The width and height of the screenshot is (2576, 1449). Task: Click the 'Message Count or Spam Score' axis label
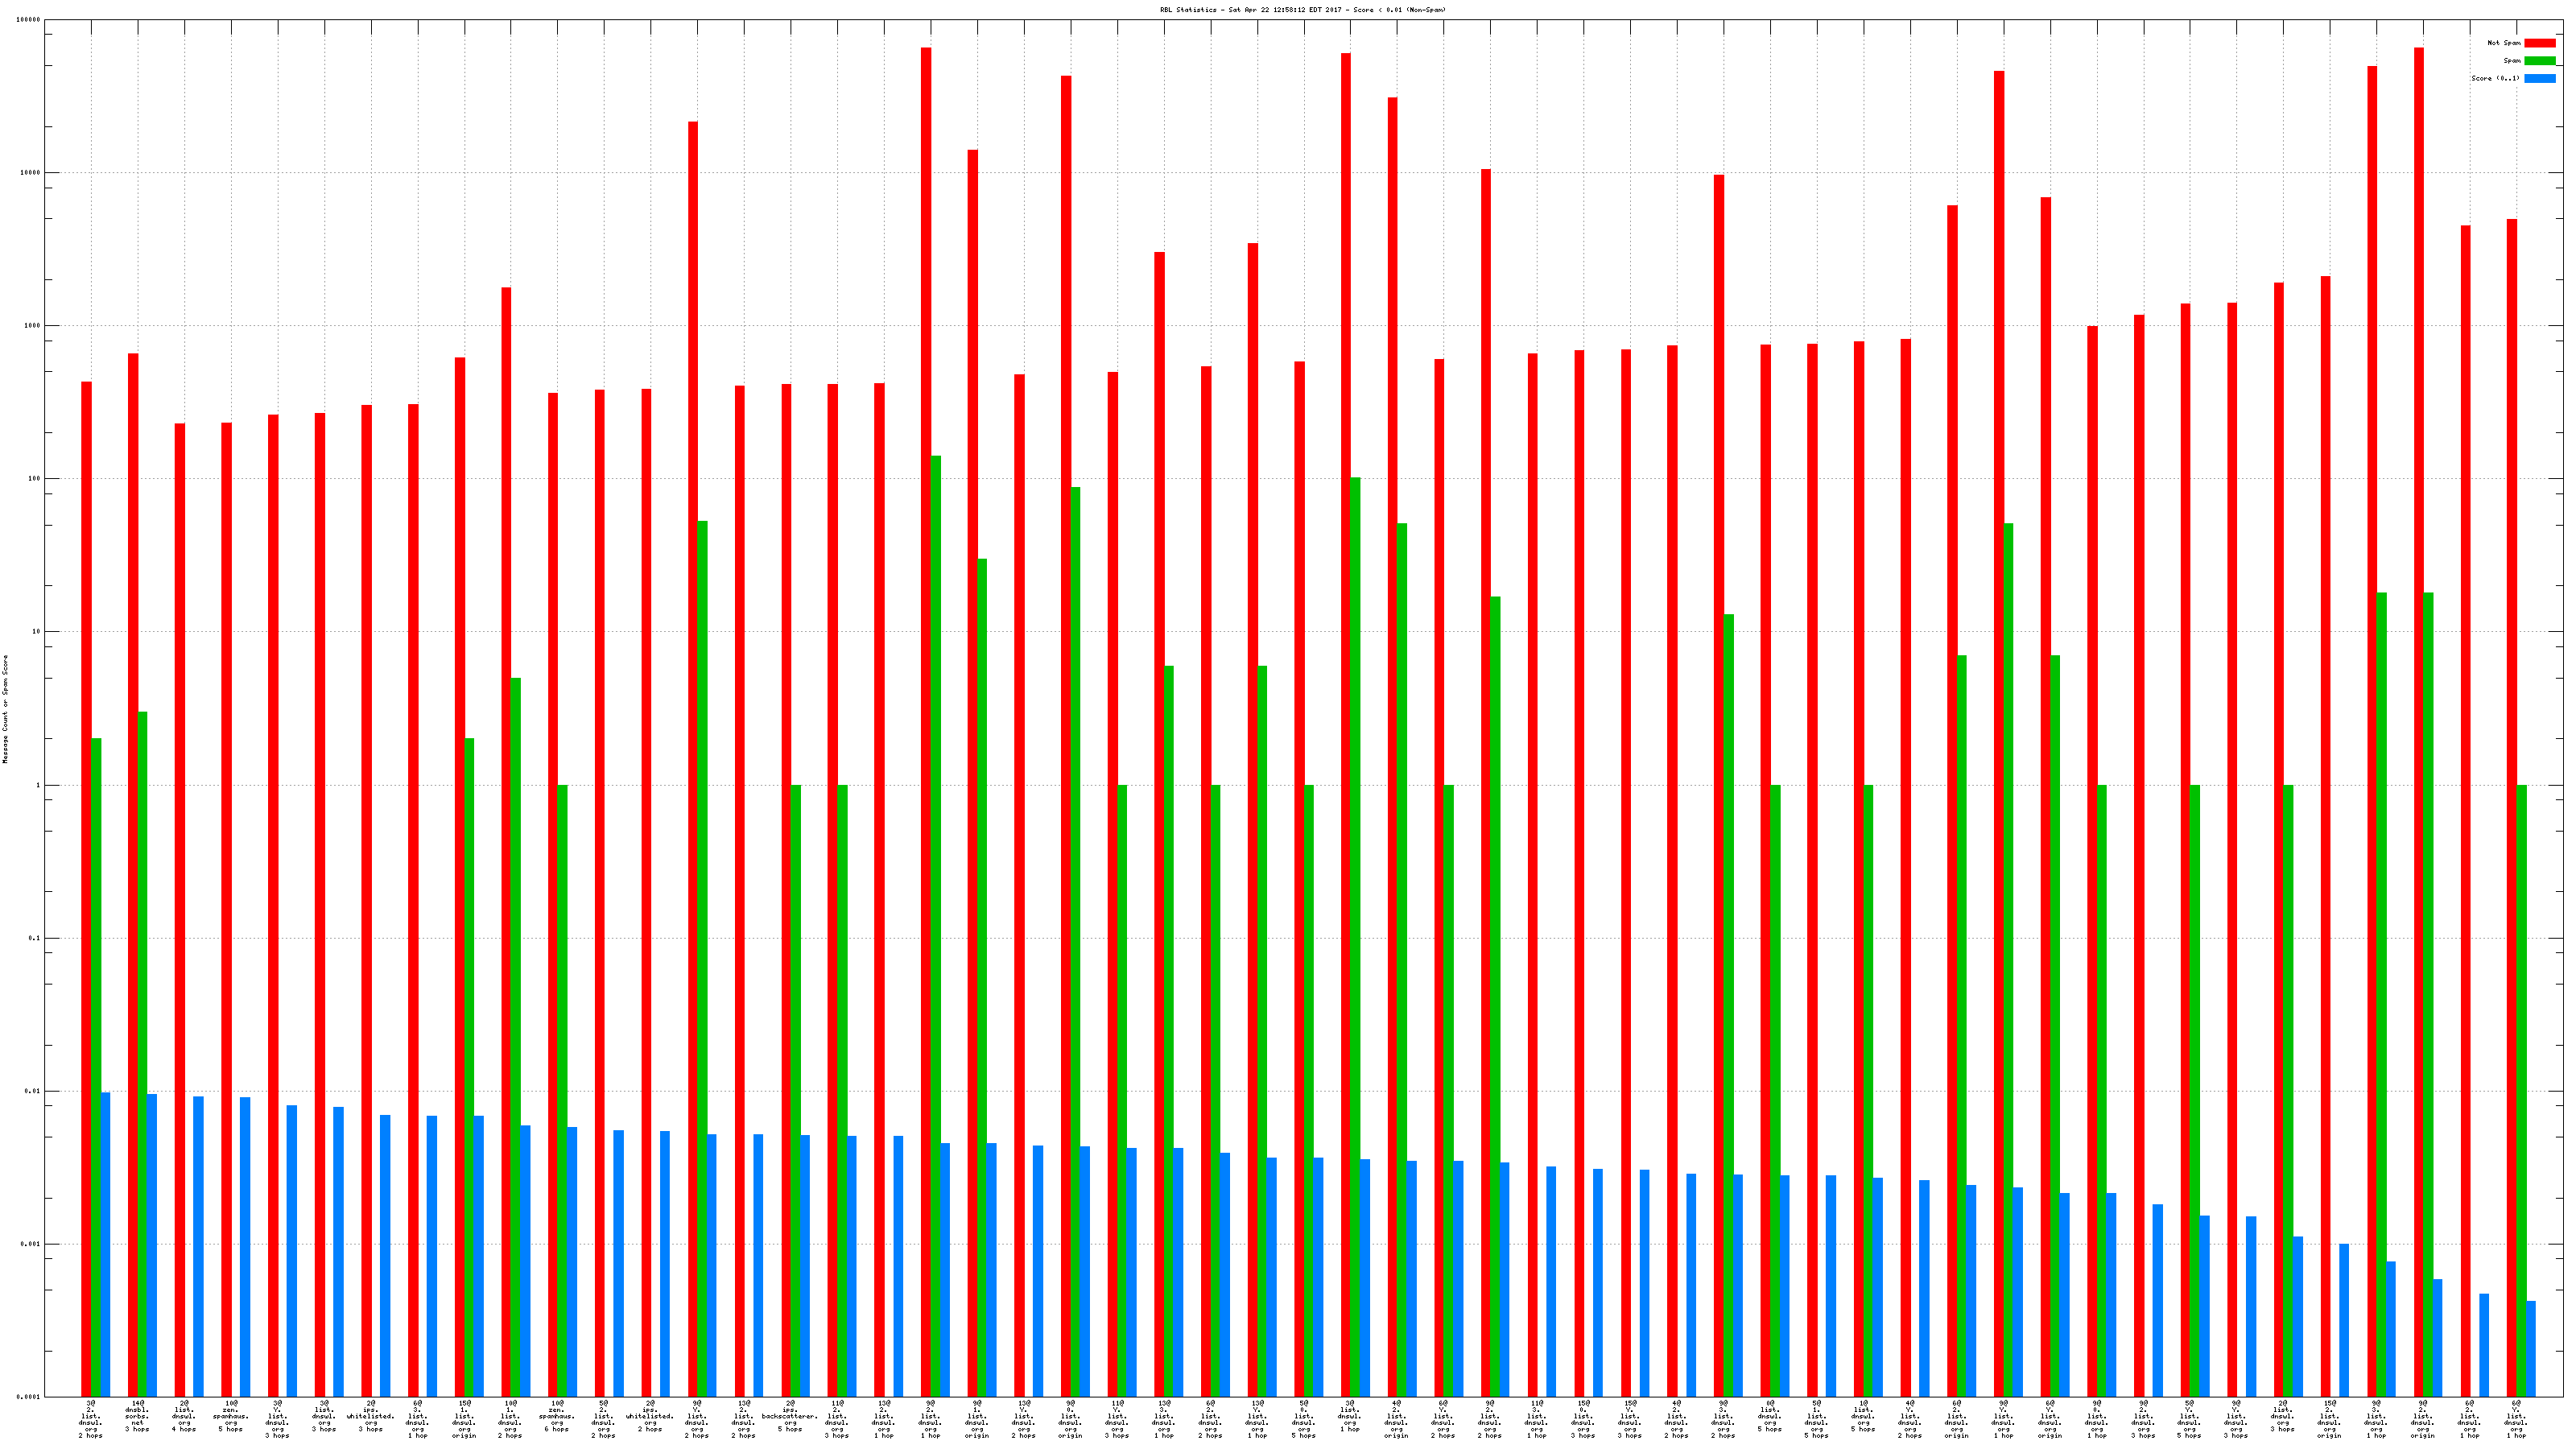click(5, 709)
